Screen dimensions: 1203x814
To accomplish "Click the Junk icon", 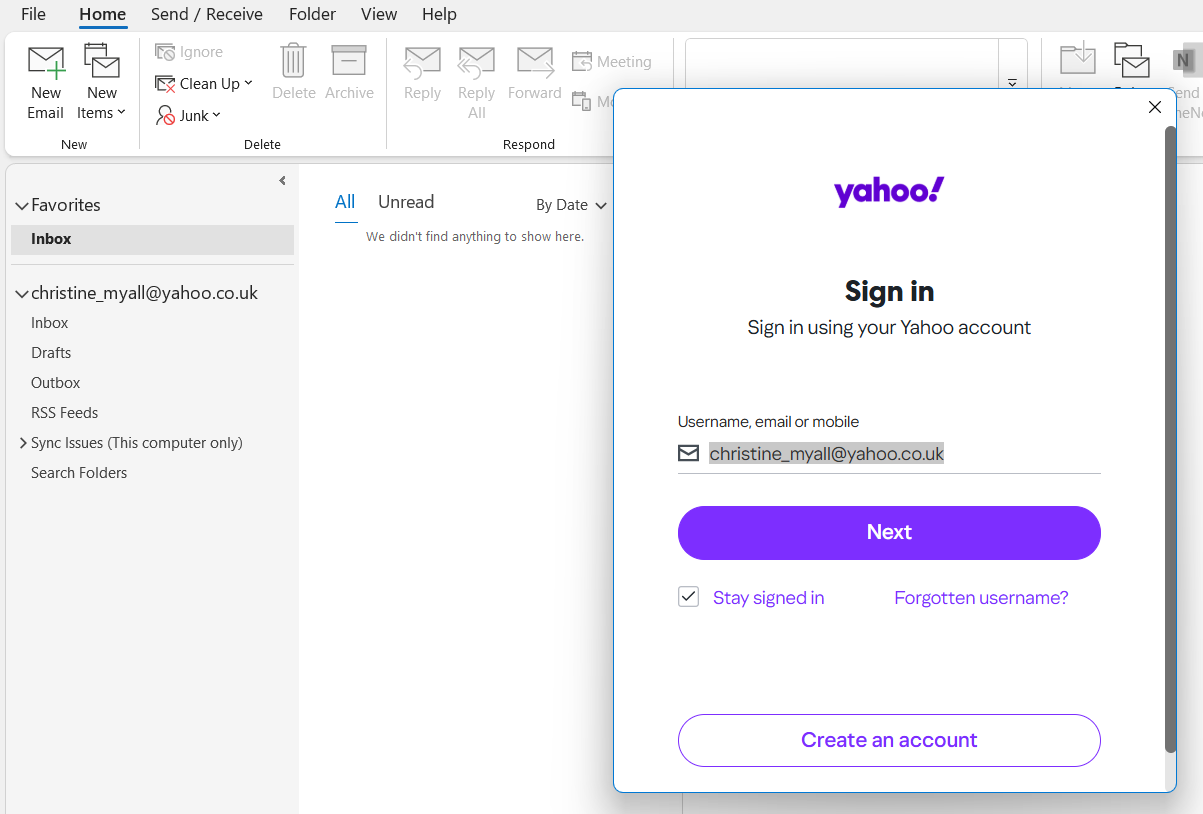I will (166, 116).
